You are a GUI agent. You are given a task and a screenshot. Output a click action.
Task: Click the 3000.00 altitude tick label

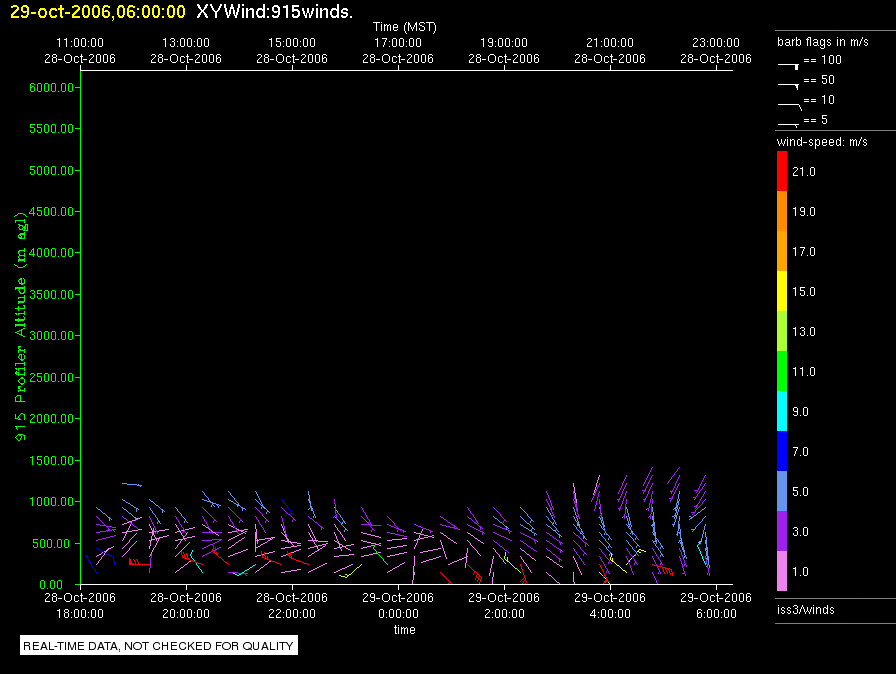53,336
